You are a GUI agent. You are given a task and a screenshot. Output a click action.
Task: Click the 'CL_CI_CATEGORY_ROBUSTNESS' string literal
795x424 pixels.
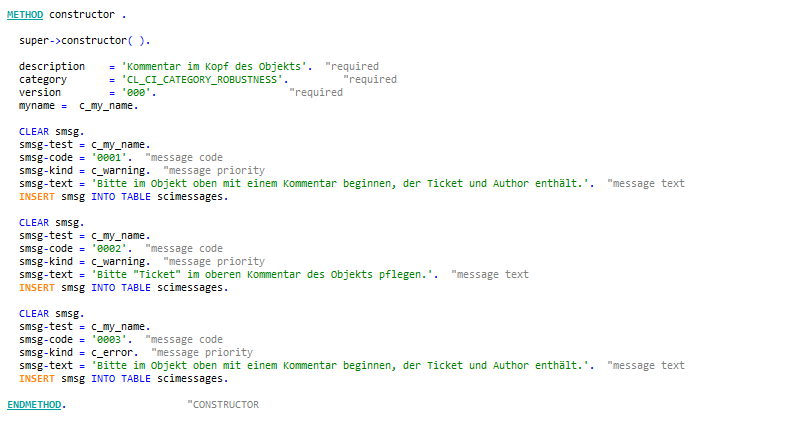[204, 80]
